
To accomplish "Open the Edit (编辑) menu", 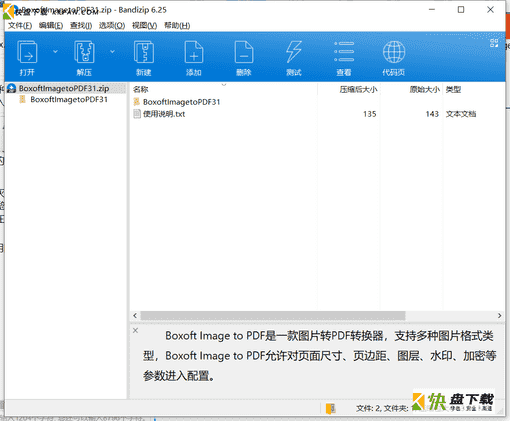I will 51,26.
